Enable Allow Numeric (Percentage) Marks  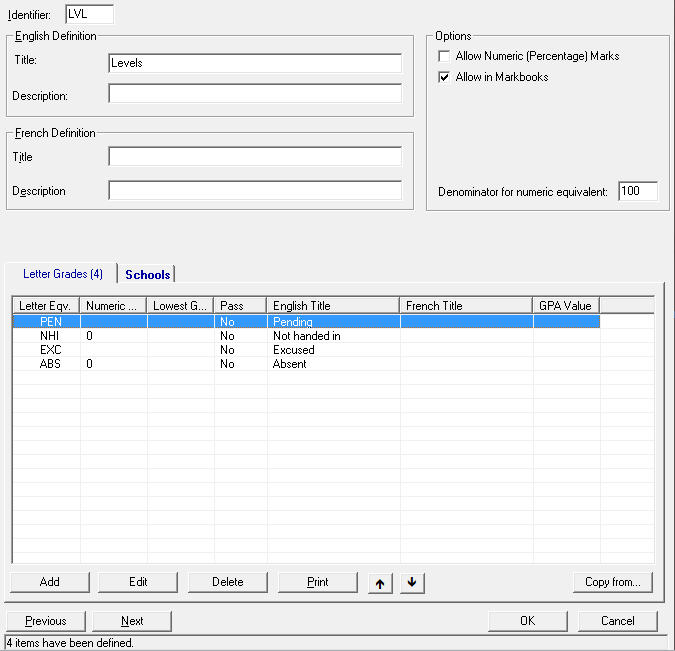pyautogui.click(x=444, y=57)
